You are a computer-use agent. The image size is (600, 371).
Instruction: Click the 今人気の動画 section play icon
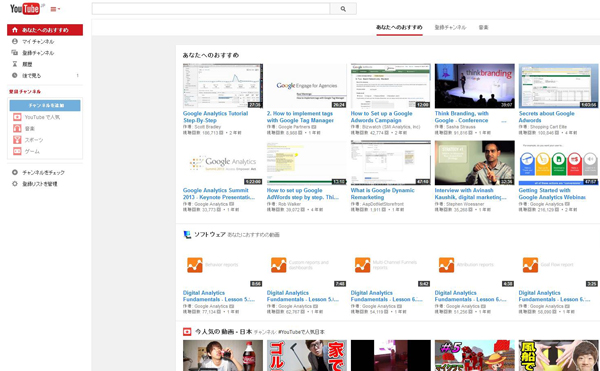coord(187,332)
